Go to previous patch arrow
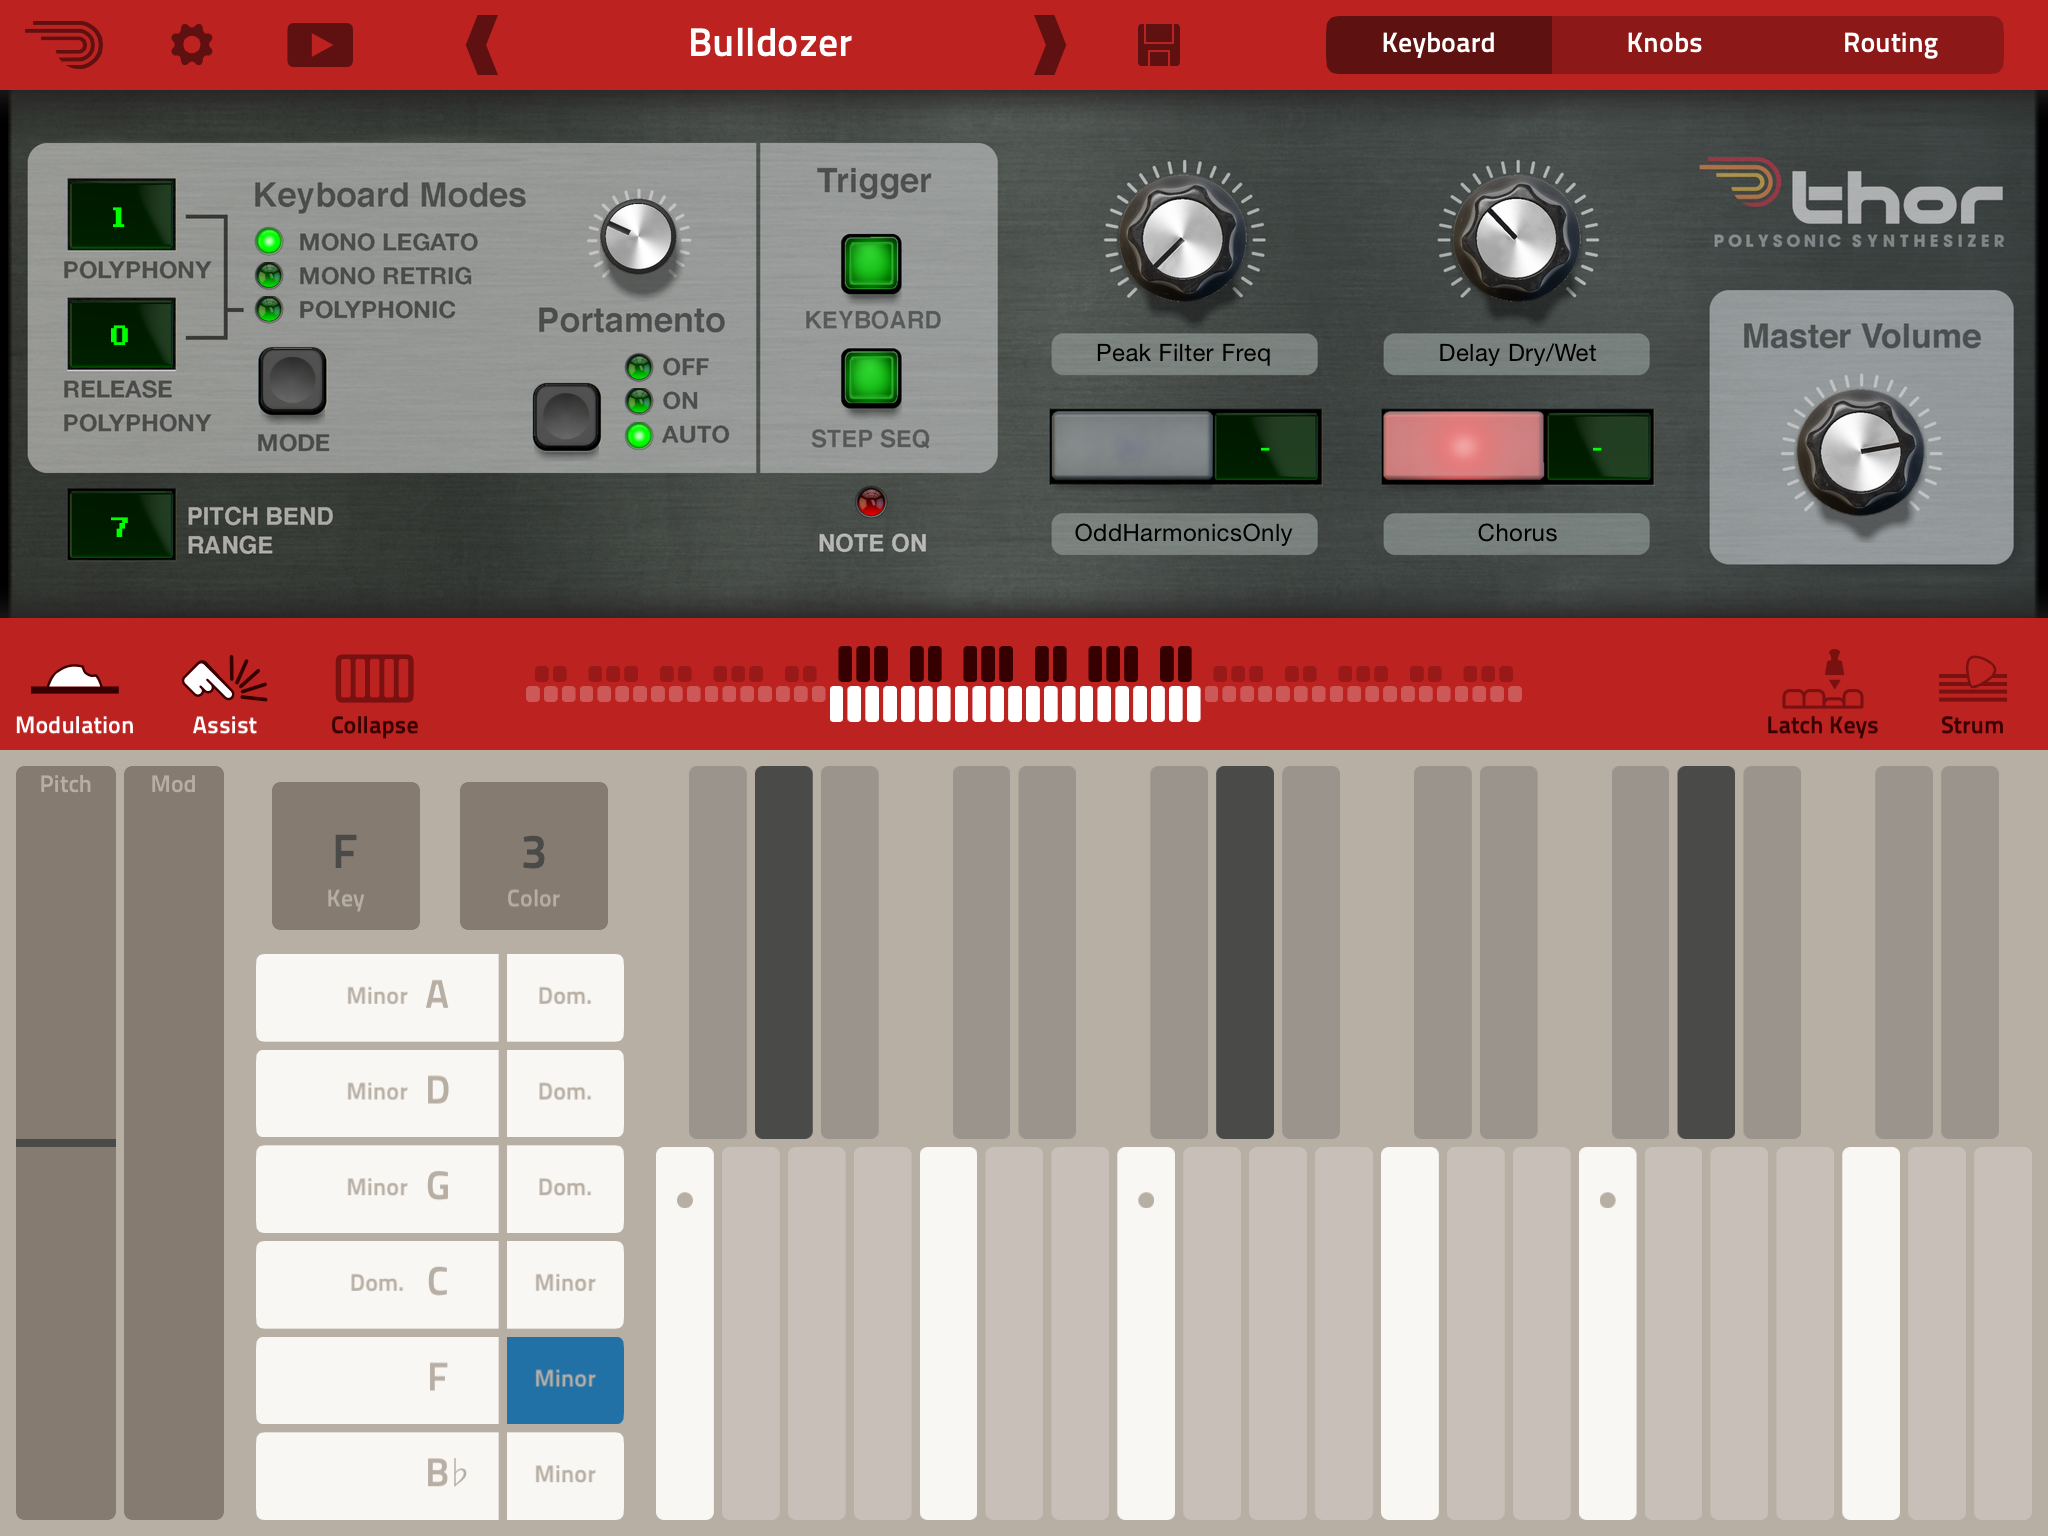Viewport: 2048px width, 1536px height. click(x=482, y=45)
